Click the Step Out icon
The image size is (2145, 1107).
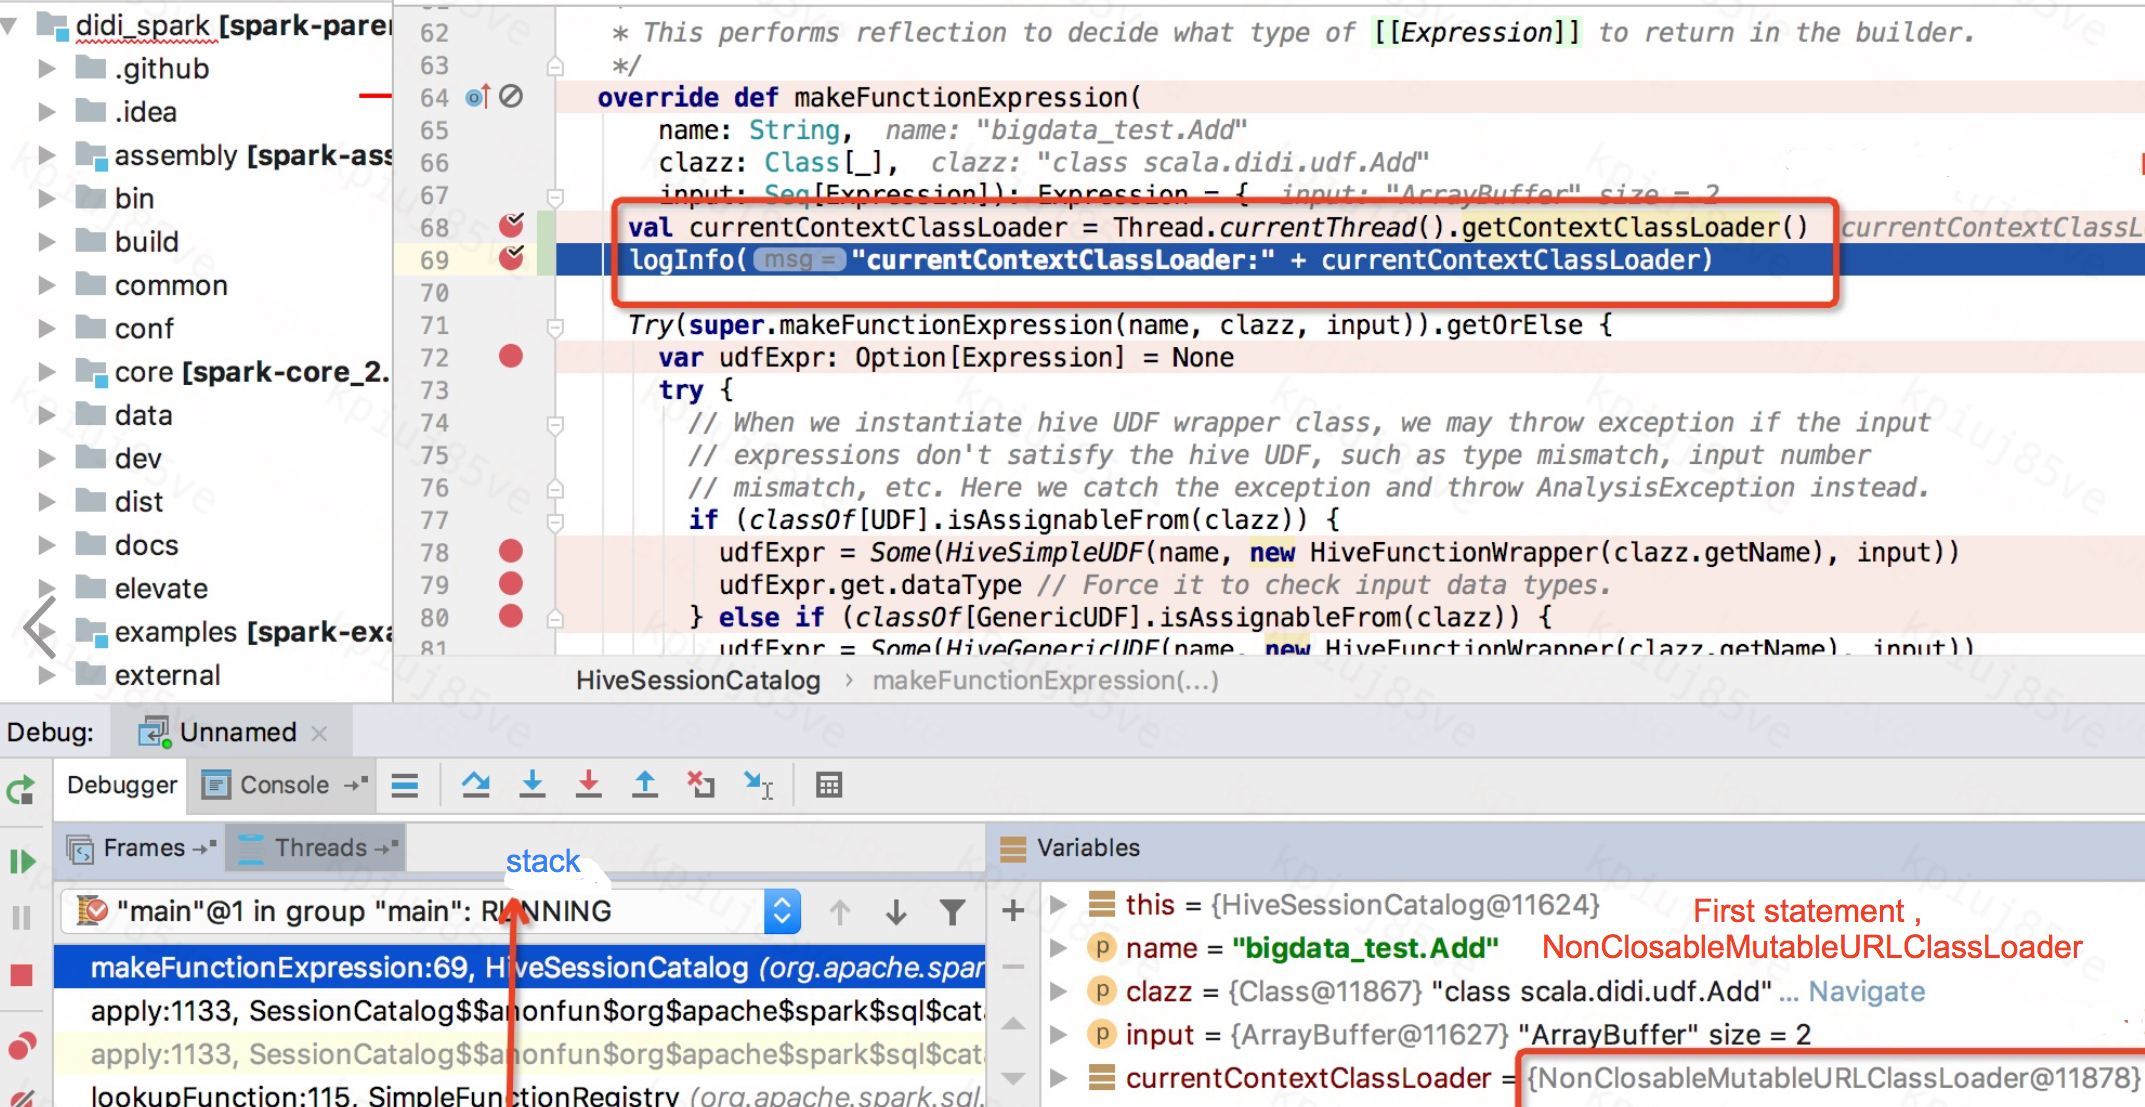(645, 785)
